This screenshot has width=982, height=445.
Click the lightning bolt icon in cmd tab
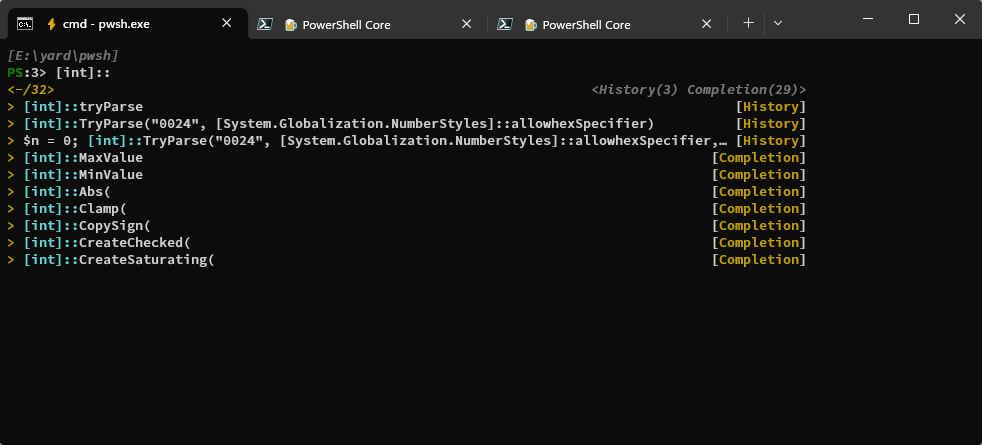point(51,24)
